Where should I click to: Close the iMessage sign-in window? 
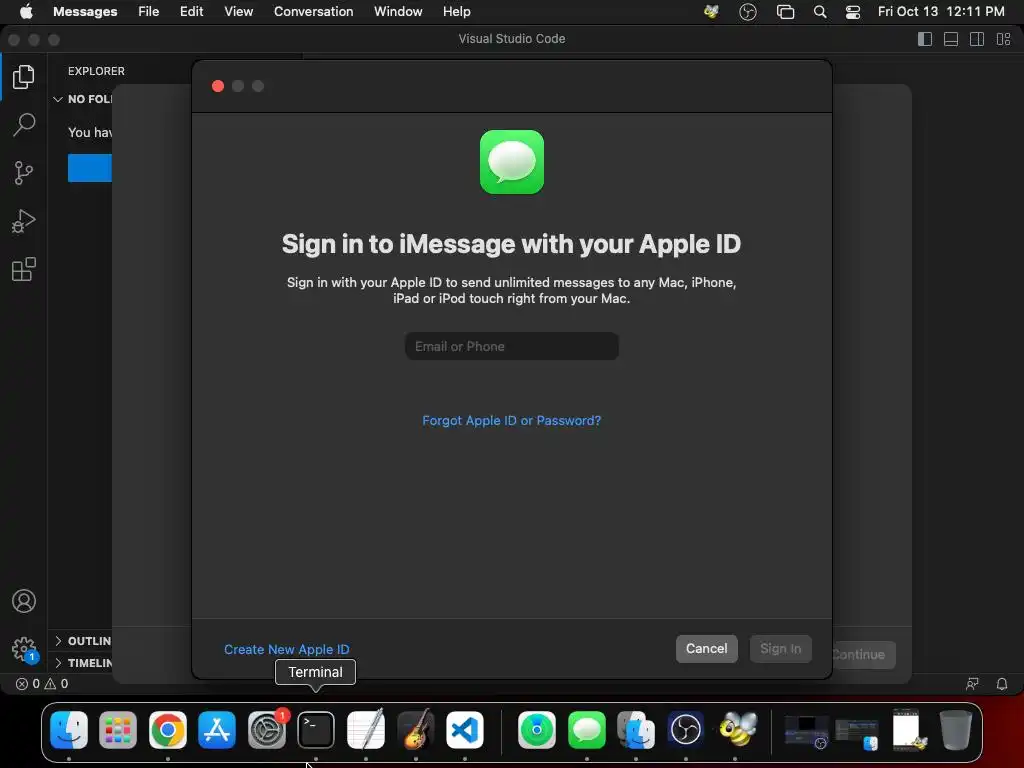click(218, 86)
